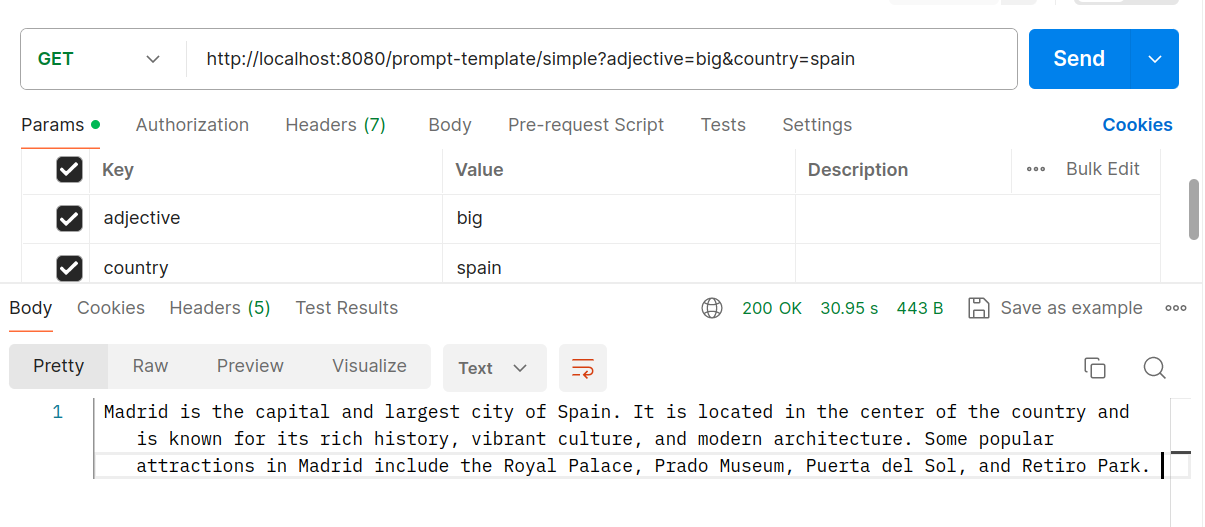Select the Raw view
Image resolution: width=1205 pixels, height=527 pixels.
(x=150, y=366)
